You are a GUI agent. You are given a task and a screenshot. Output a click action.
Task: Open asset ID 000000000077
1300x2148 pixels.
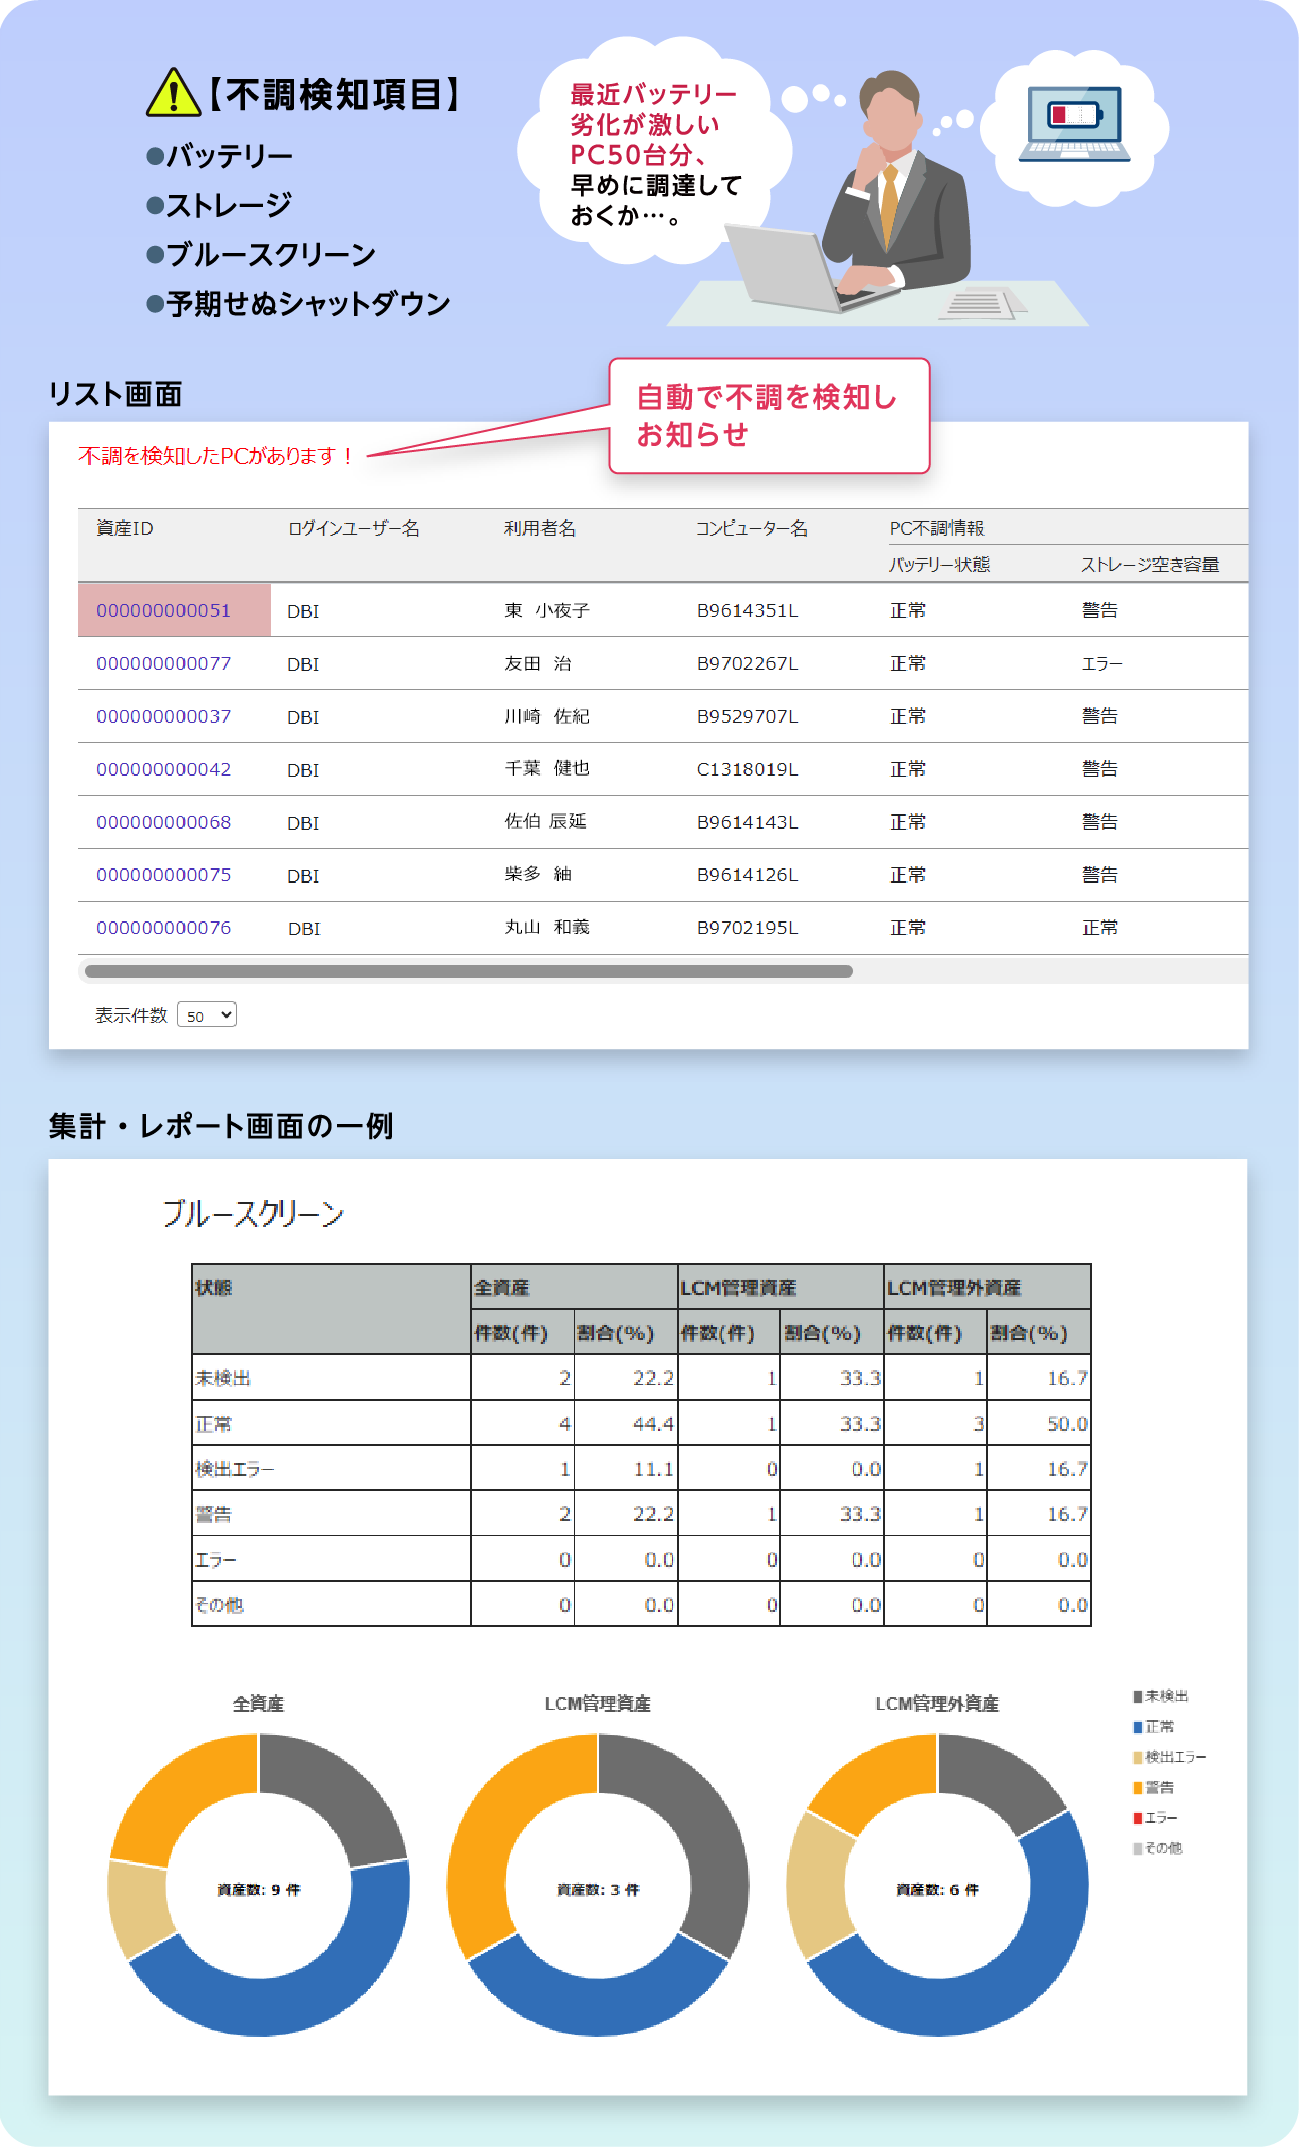pyautogui.click(x=163, y=663)
